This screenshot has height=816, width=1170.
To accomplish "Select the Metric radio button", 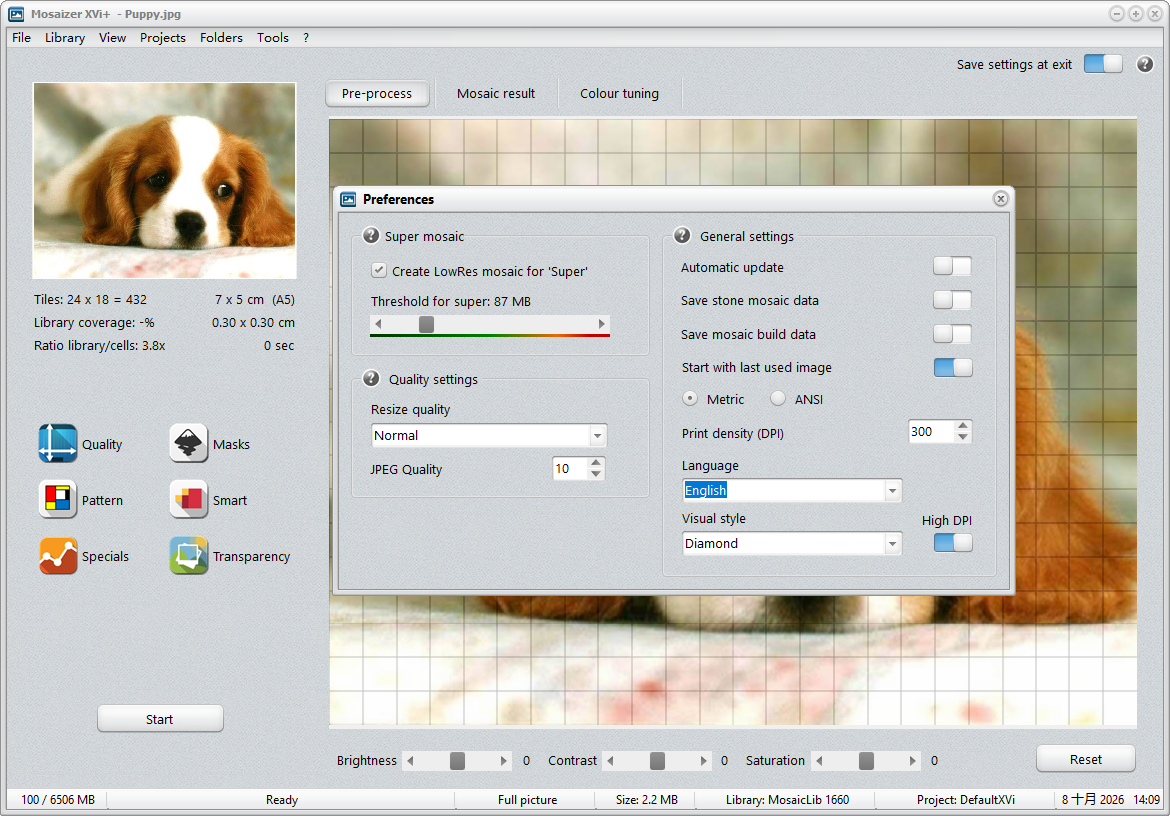I will point(690,399).
